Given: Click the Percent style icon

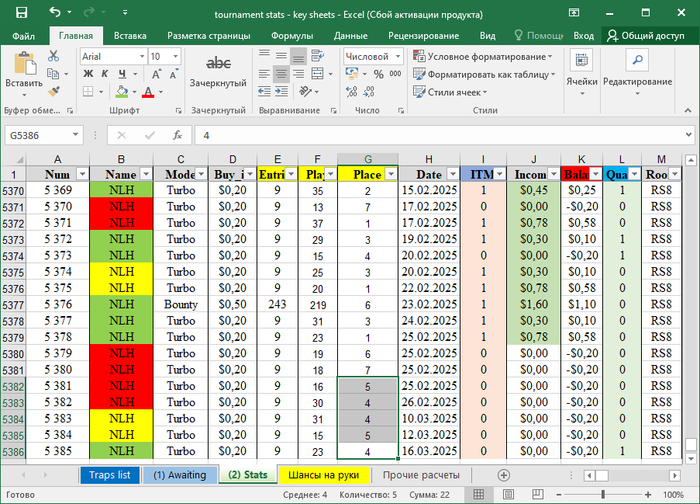Looking at the screenshot, I should (379, 74).
